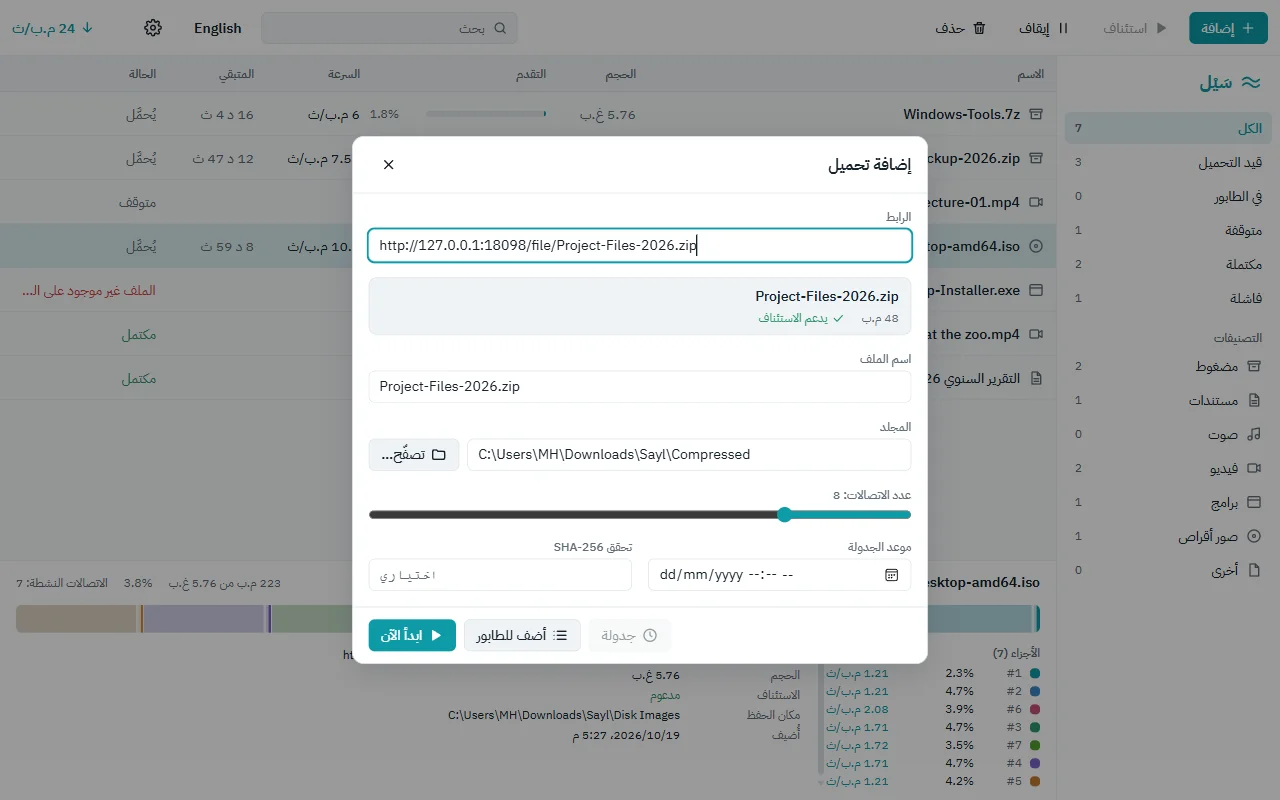
Task: Click the document icon beside مستندات category
Action: [1254, 401]
